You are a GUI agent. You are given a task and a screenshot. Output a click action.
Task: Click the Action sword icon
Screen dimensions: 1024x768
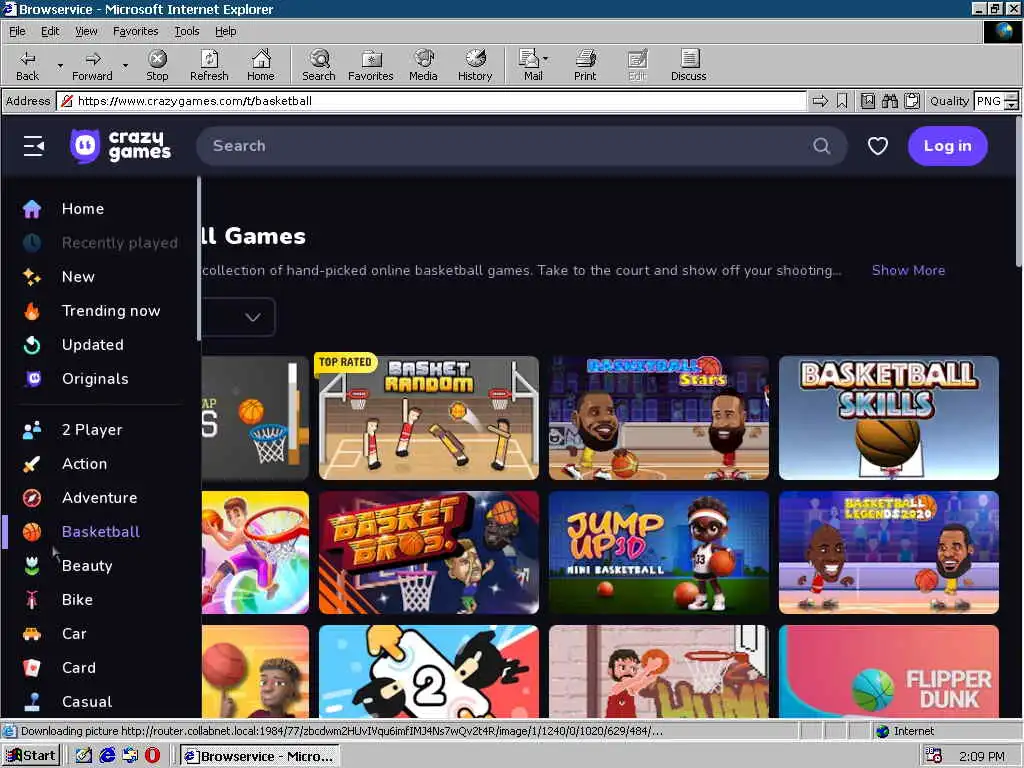click(x=32, y=464)
